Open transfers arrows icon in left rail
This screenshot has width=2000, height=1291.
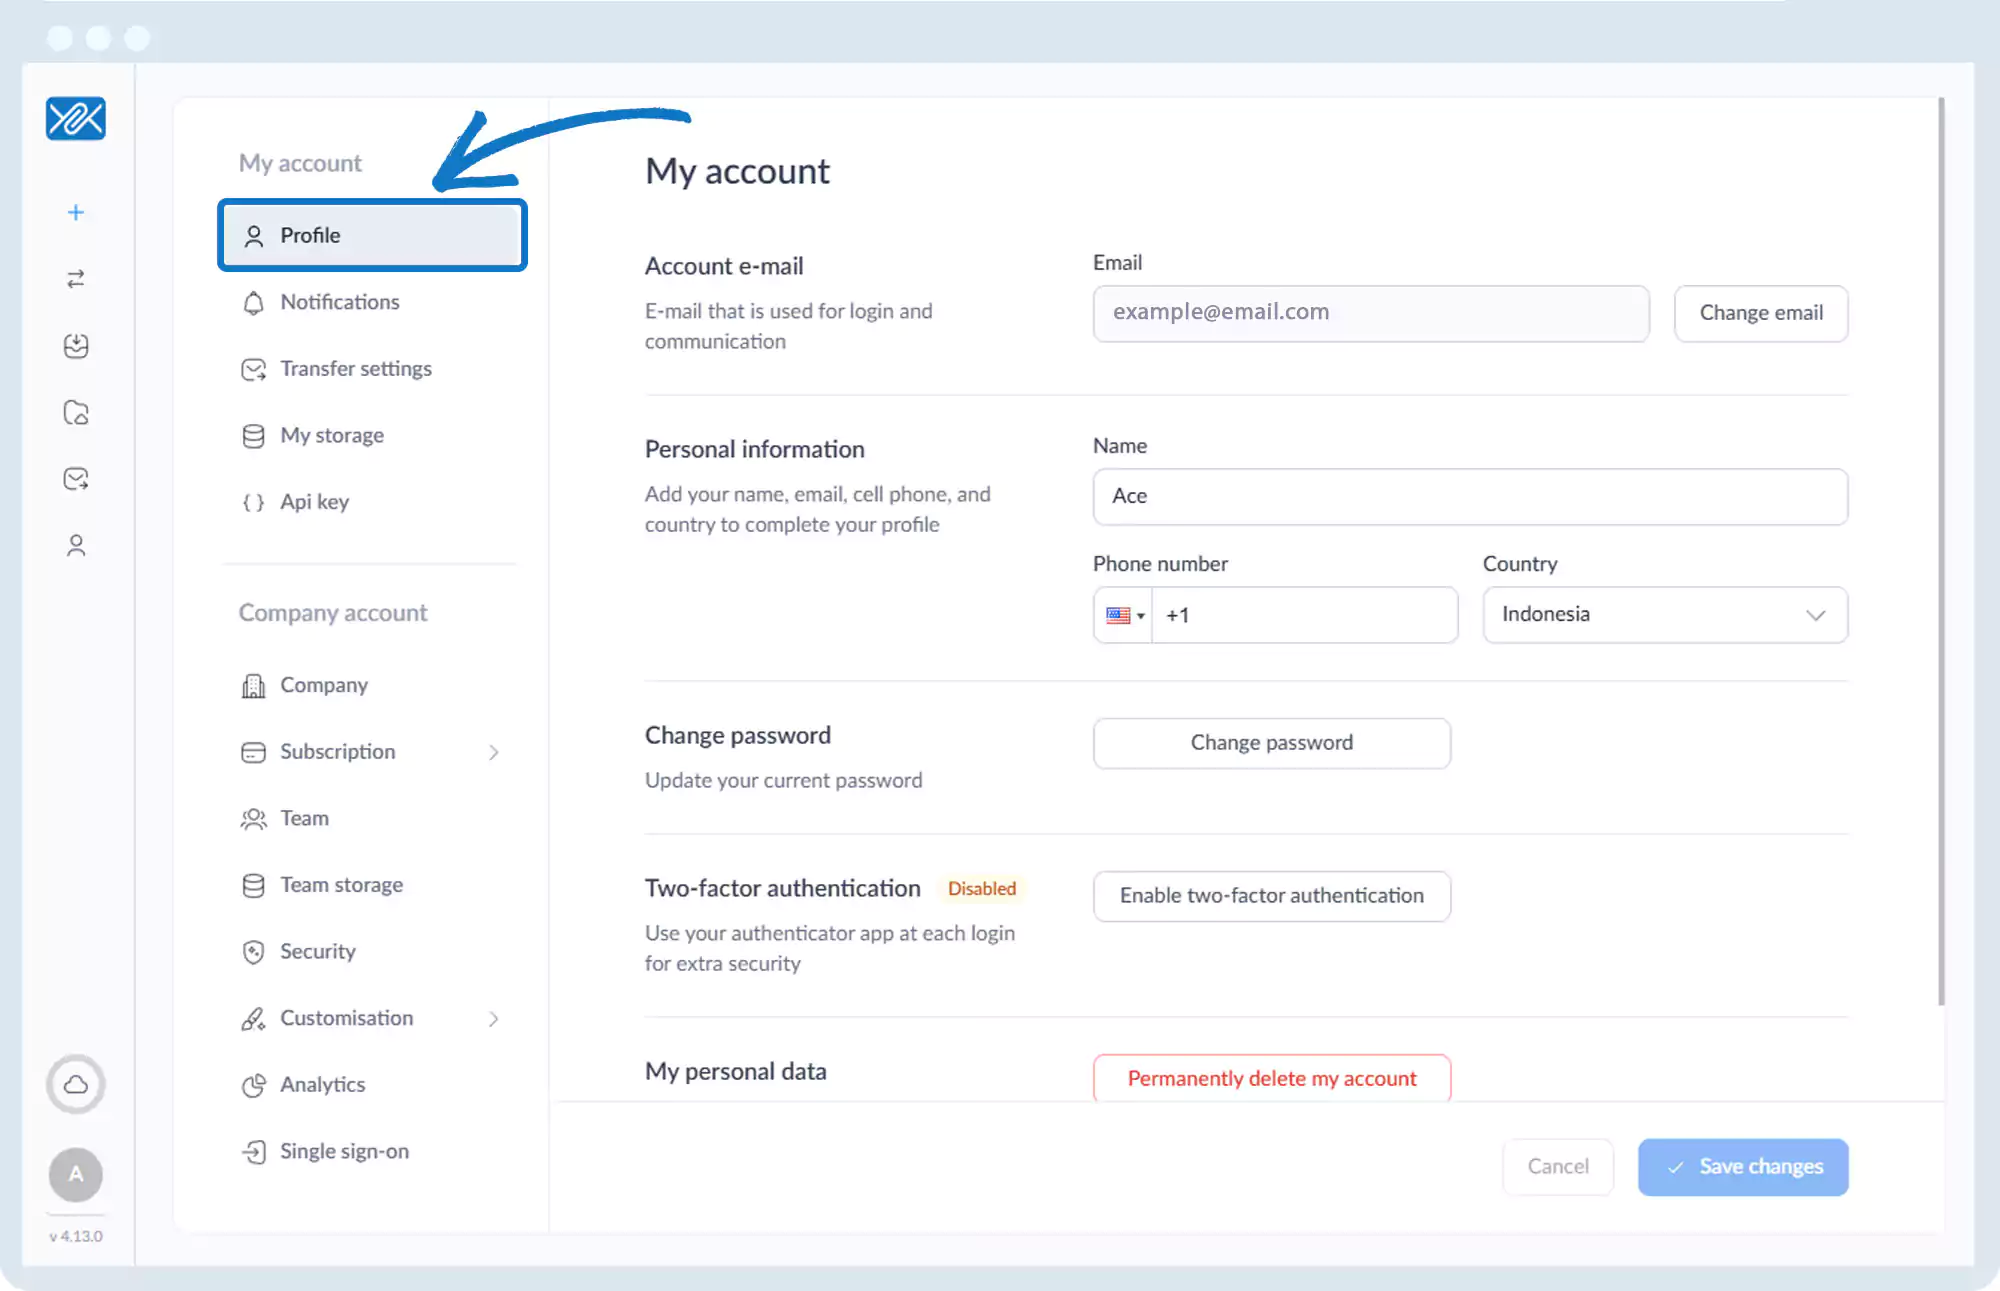click(x=76, y=279)
